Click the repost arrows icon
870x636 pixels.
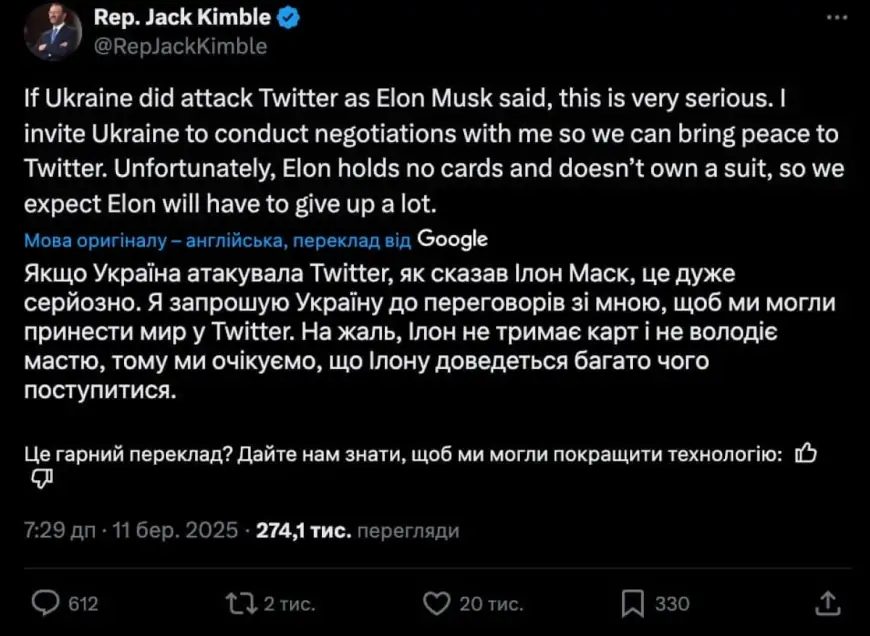tap(240, 603)
